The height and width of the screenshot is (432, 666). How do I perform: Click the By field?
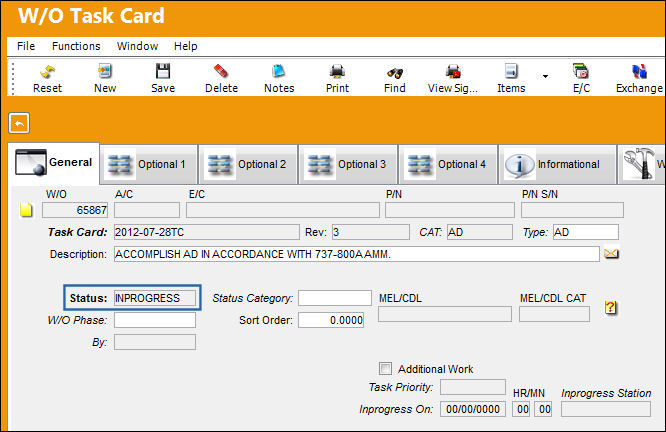tap(155, 342)
